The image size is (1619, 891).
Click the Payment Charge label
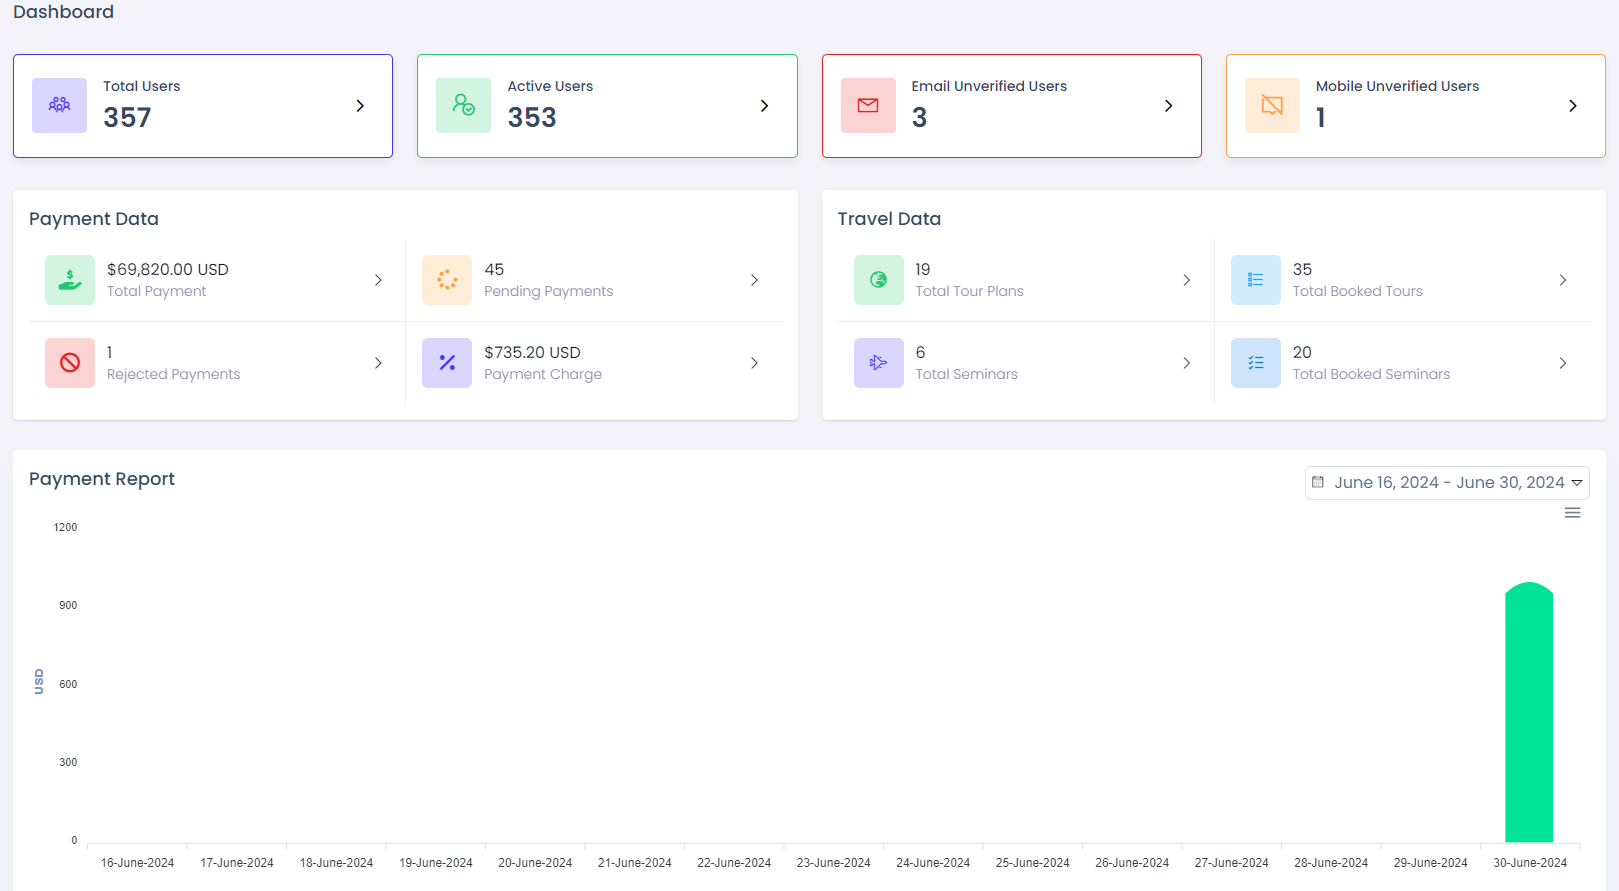pos(543,374)
